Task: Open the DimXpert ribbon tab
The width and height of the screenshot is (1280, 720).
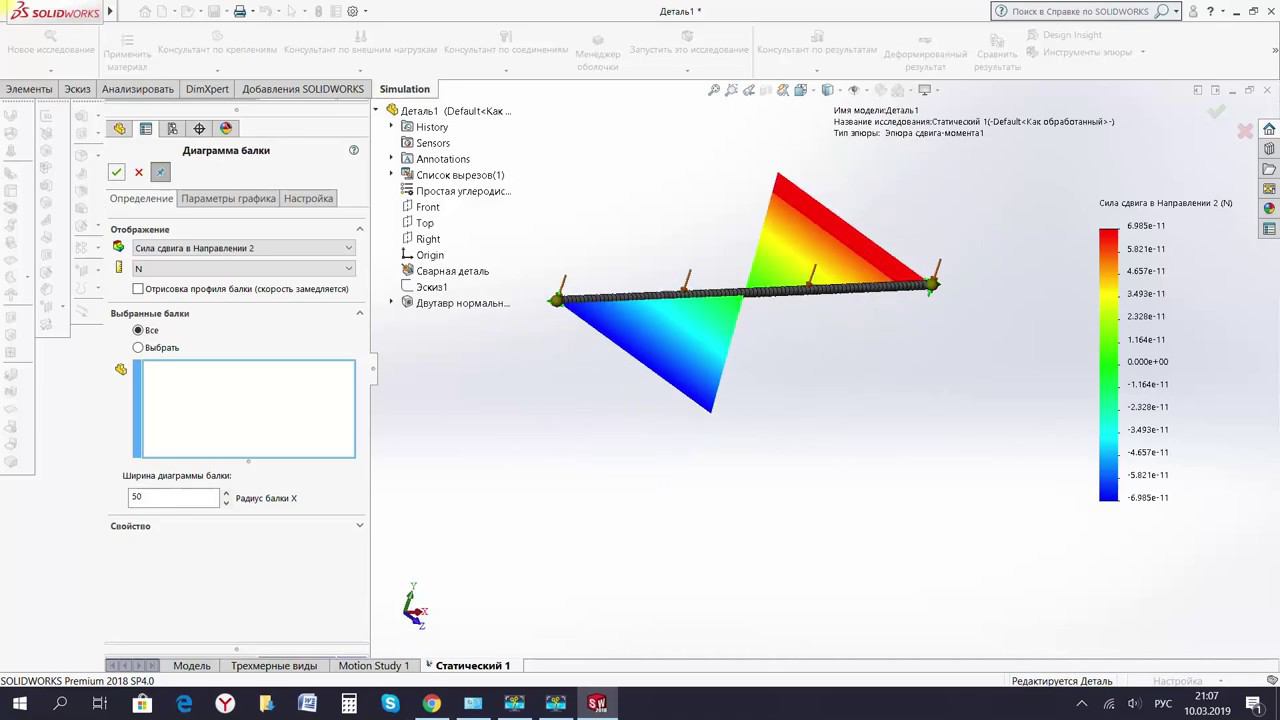Action: point(207,89)
